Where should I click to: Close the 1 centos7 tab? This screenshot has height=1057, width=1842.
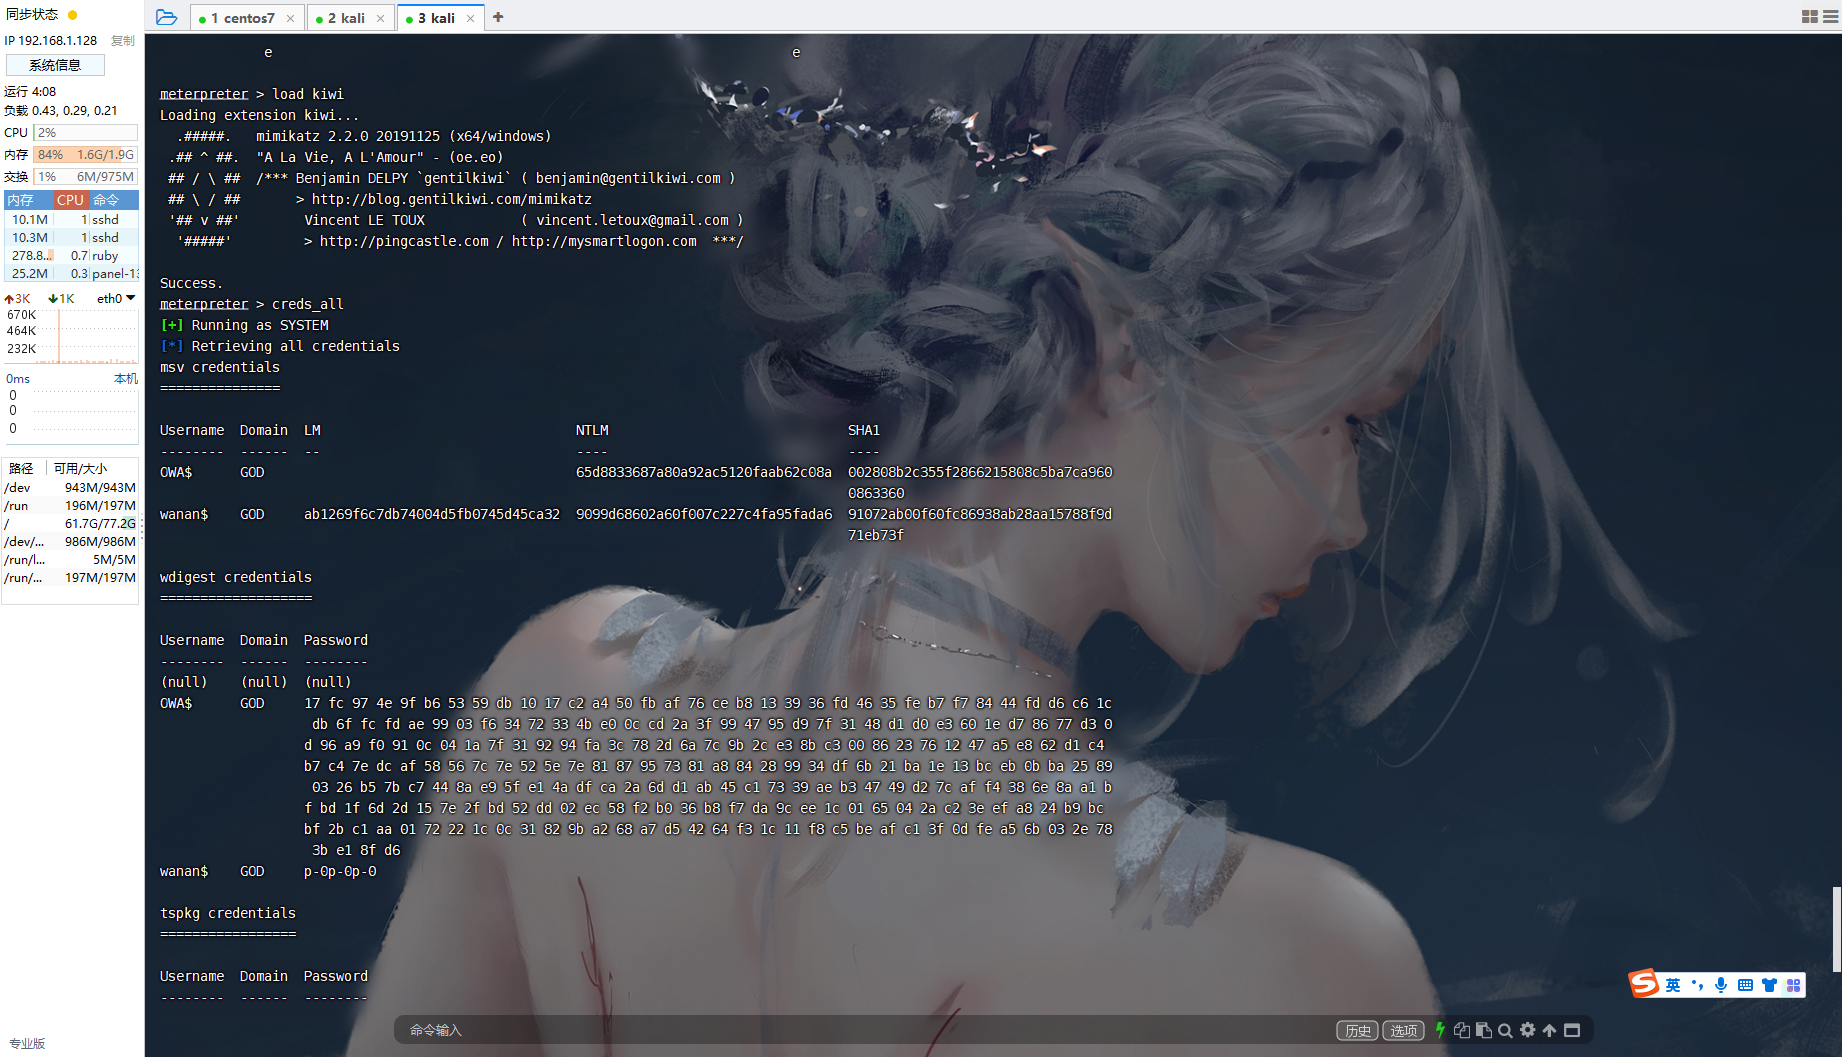[290, 18]
